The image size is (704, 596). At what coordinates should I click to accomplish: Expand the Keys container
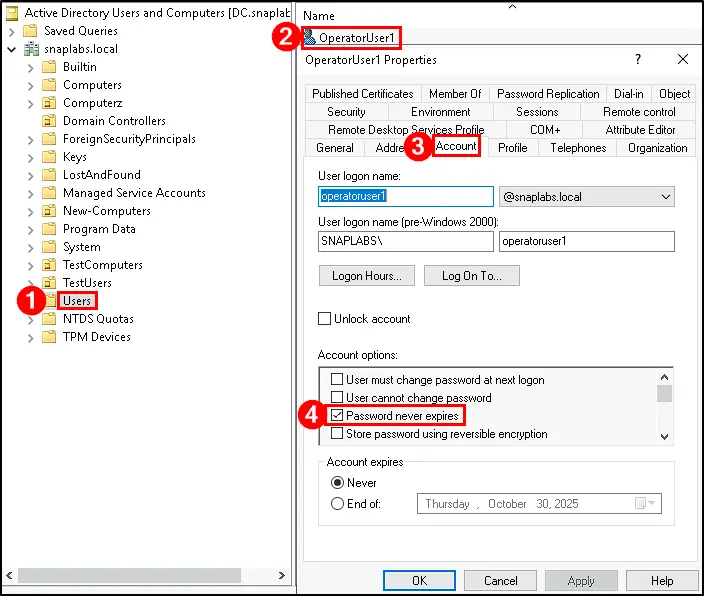coord(31,158)
